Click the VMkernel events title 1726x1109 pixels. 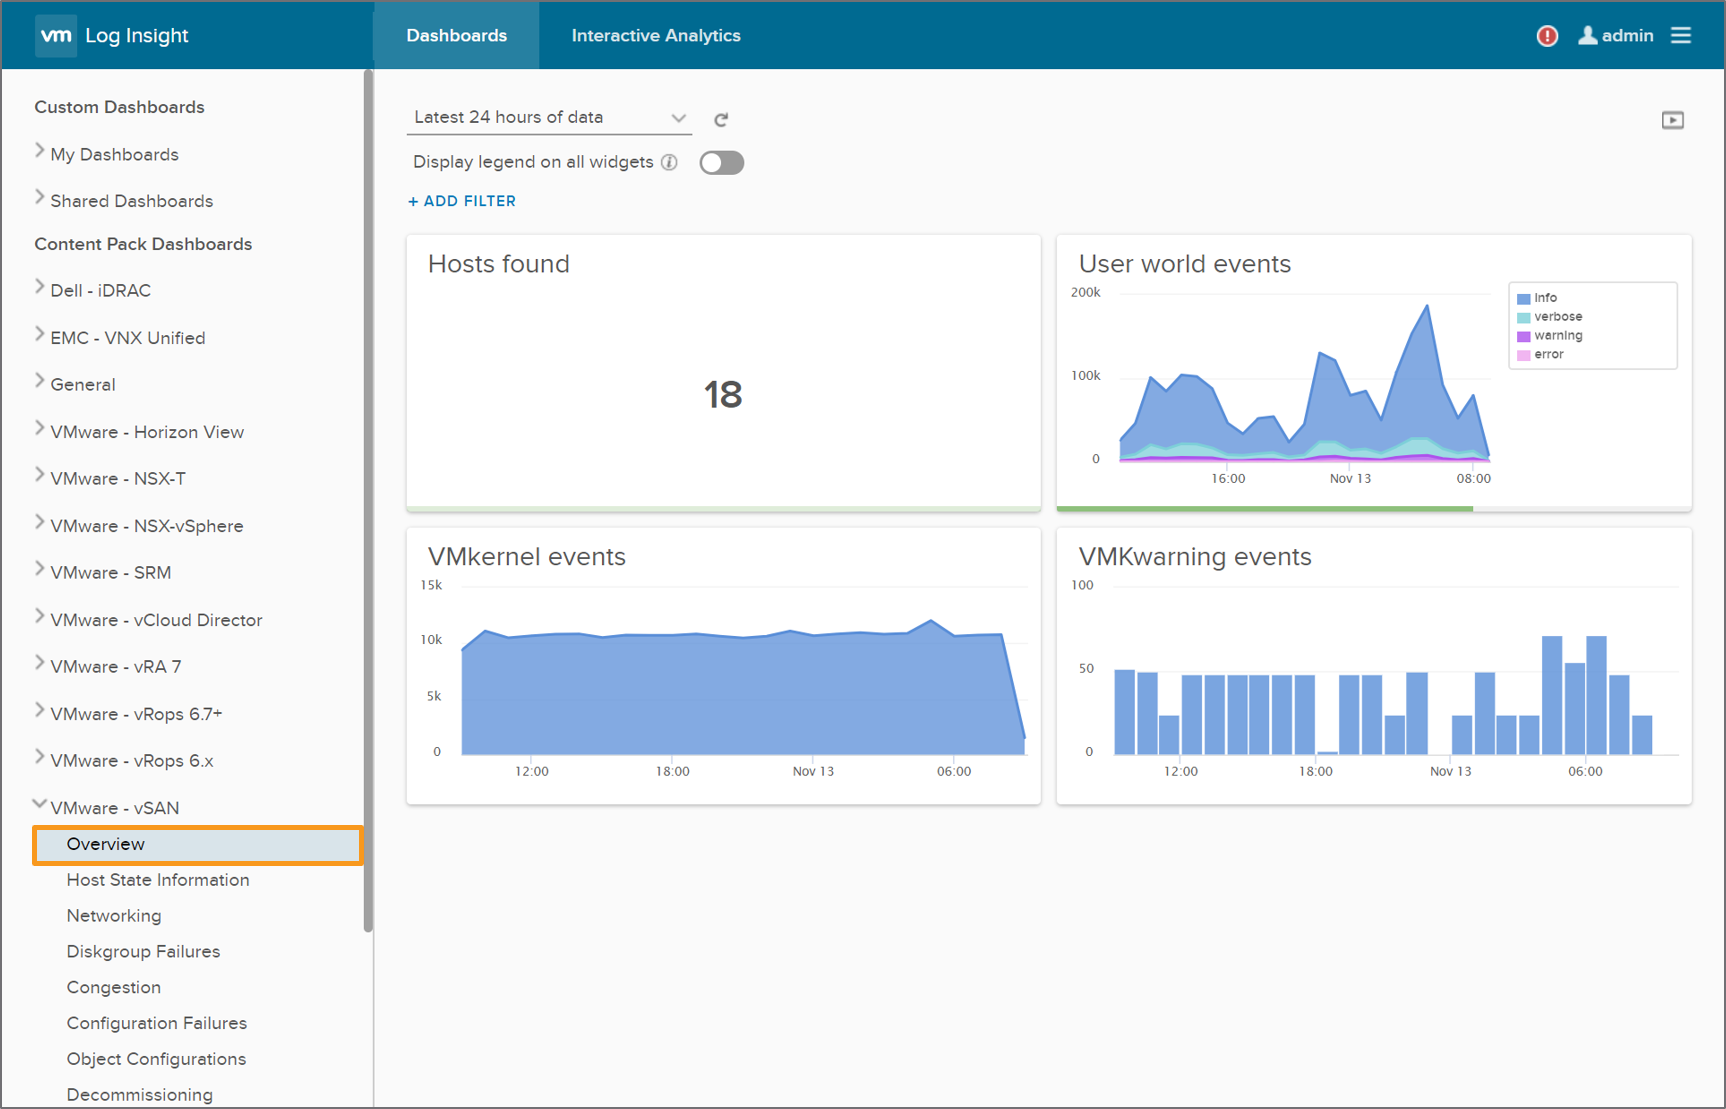pos(527,557)
